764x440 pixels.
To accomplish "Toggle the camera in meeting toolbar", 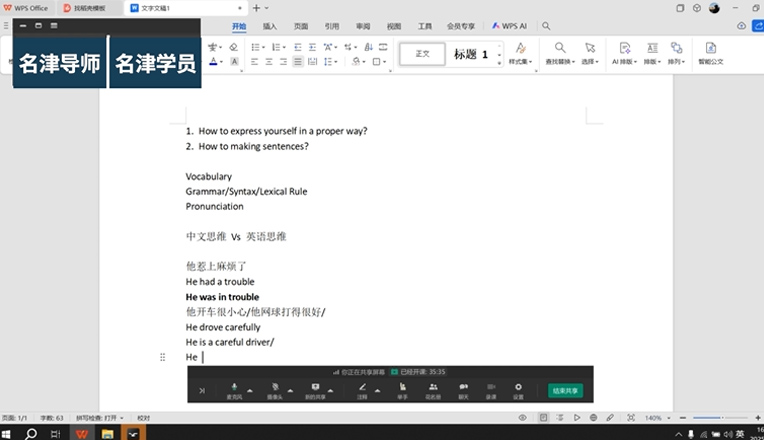I will 273,387.
